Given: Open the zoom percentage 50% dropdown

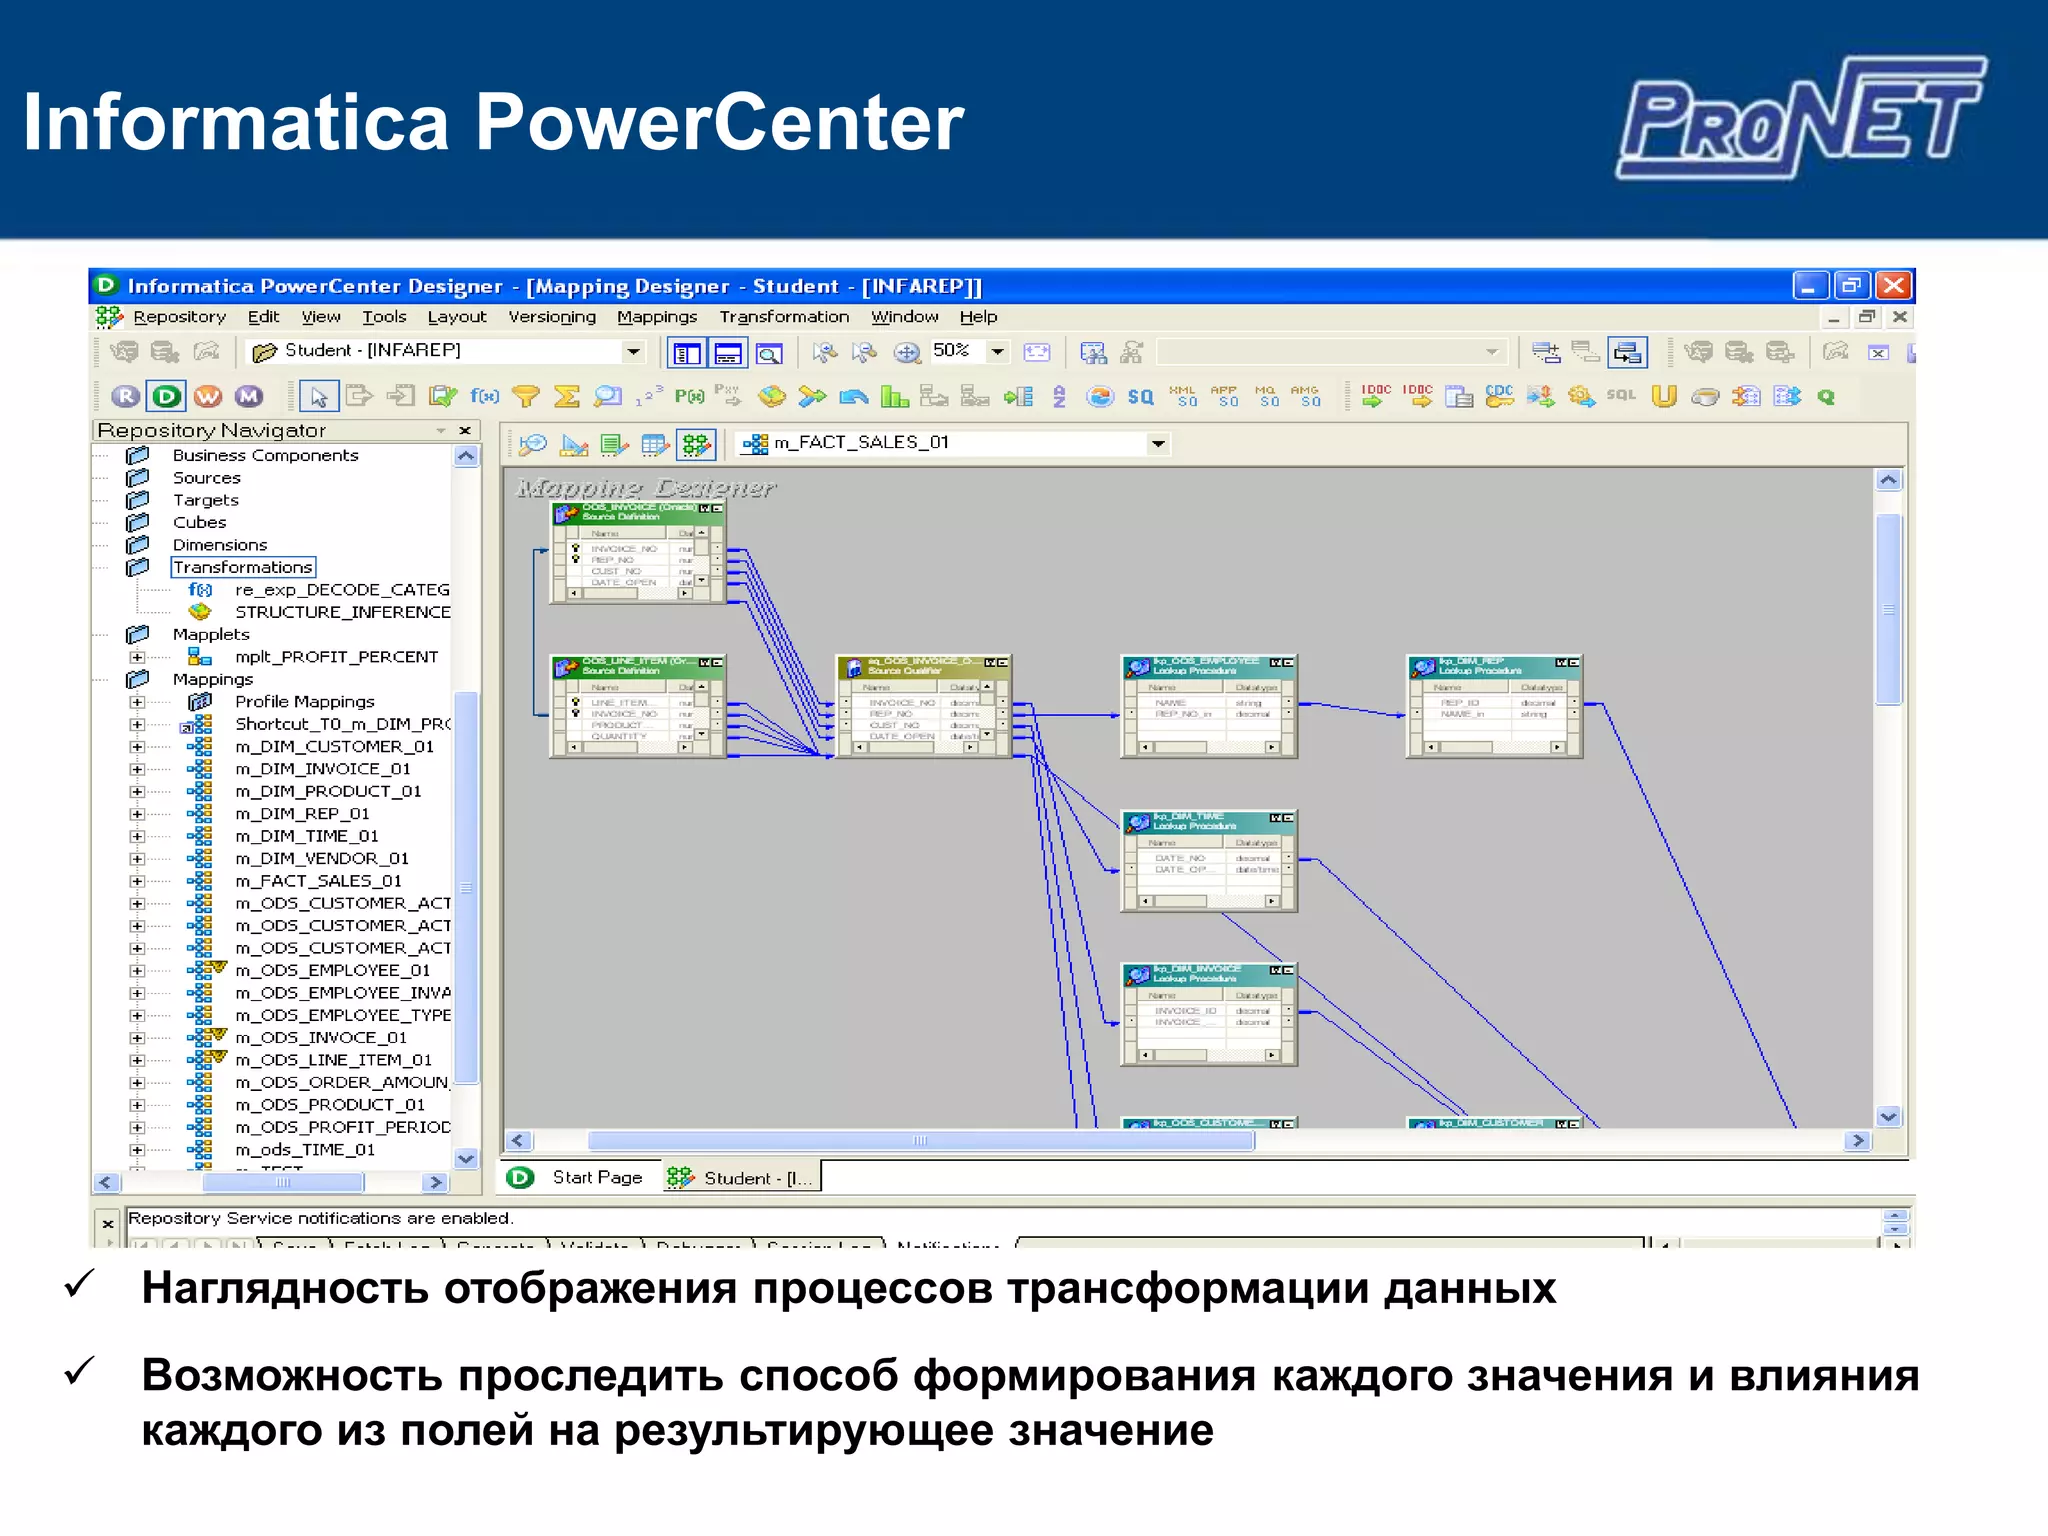Looking at the screenshot, I should tap(997, 351).
